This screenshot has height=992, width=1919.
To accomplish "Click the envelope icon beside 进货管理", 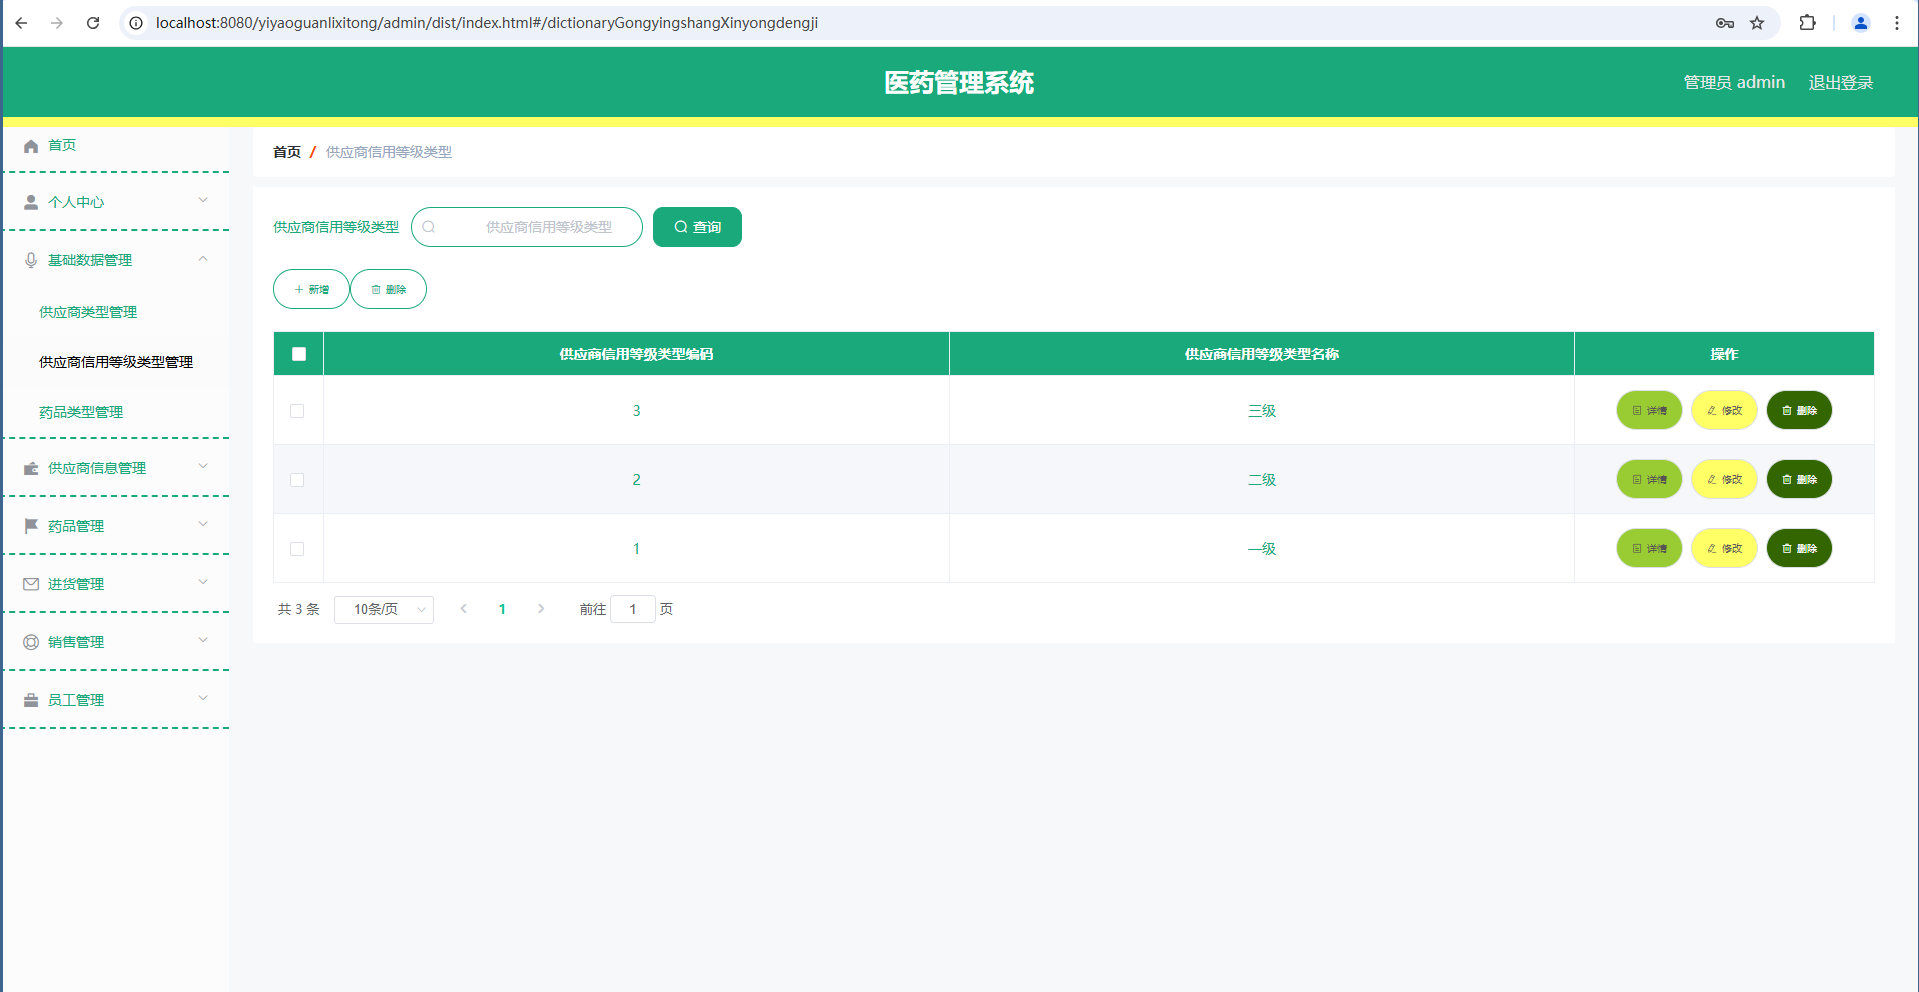I will pyautogui.click(x=30, y=583).
